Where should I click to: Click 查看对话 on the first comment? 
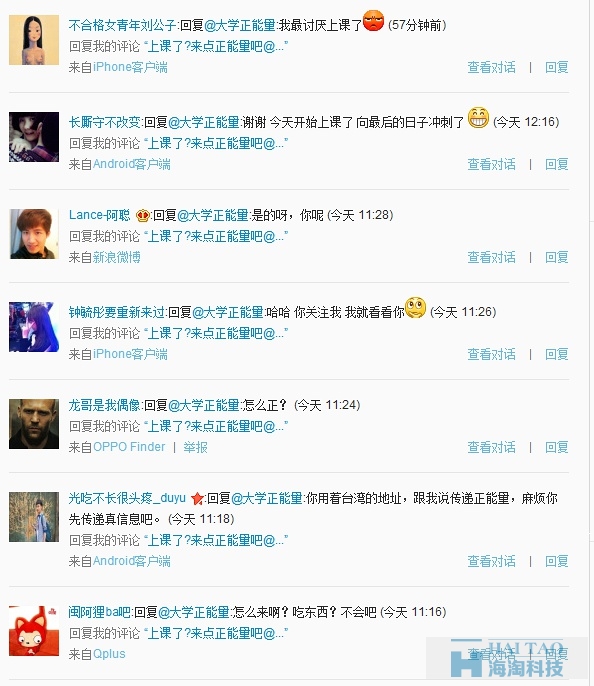coord(491,67)
